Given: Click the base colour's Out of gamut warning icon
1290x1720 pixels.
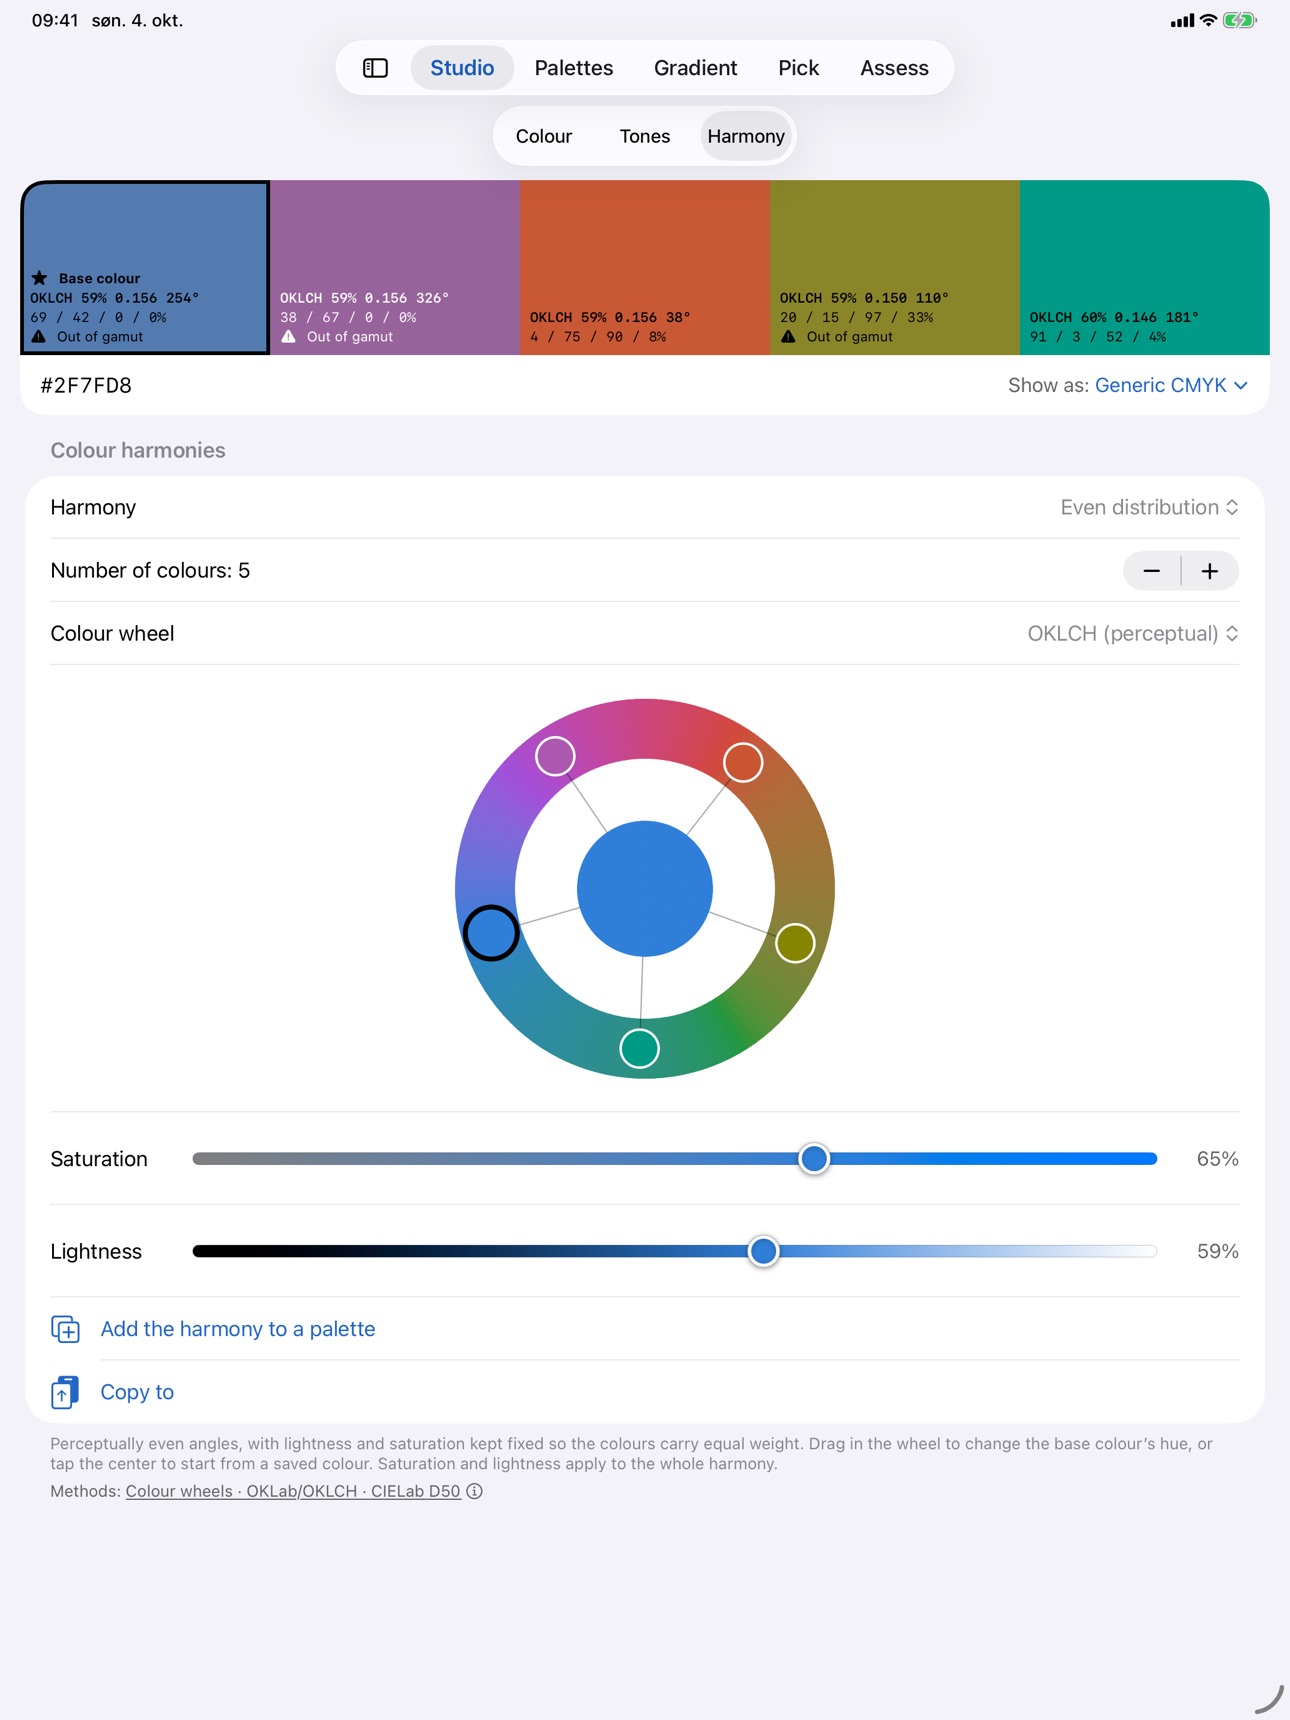Looking at the screenshot, I should (x=39, y=337).
